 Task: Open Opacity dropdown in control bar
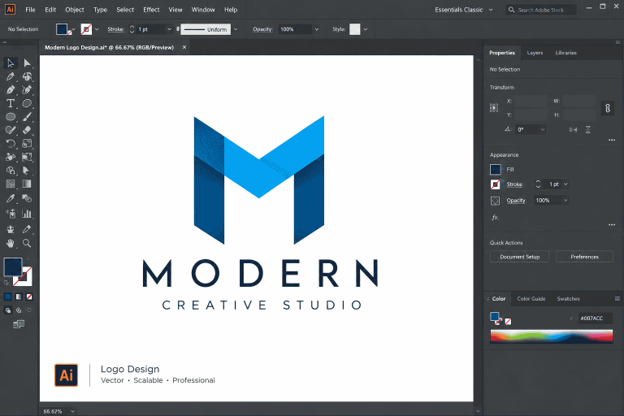pos(316,29)
